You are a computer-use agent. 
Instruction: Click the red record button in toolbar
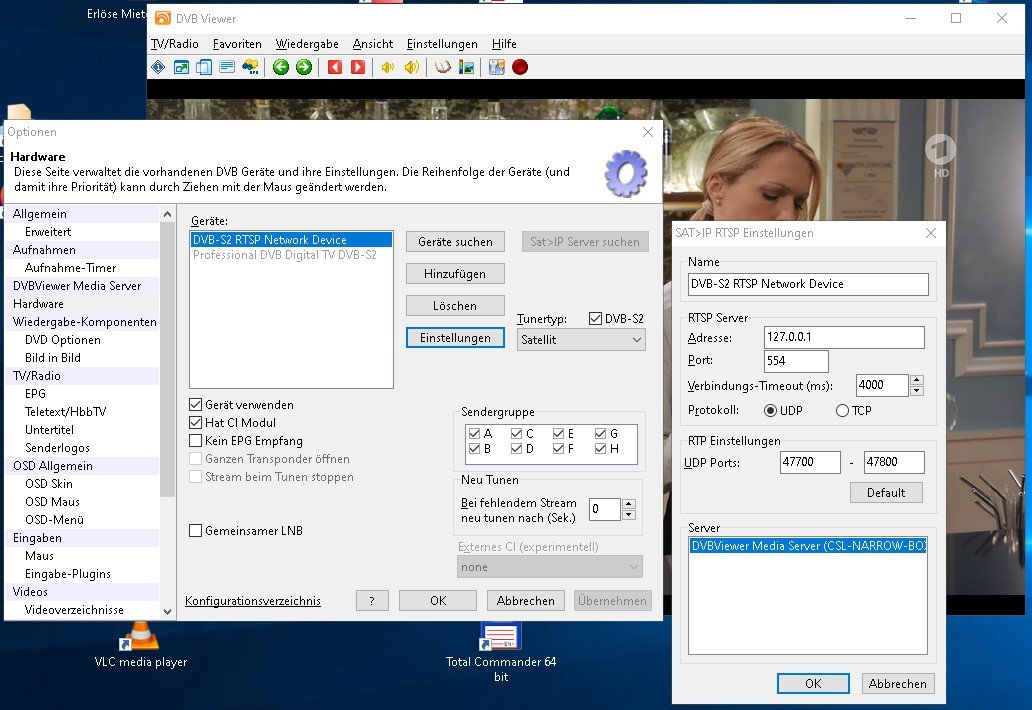520,68
